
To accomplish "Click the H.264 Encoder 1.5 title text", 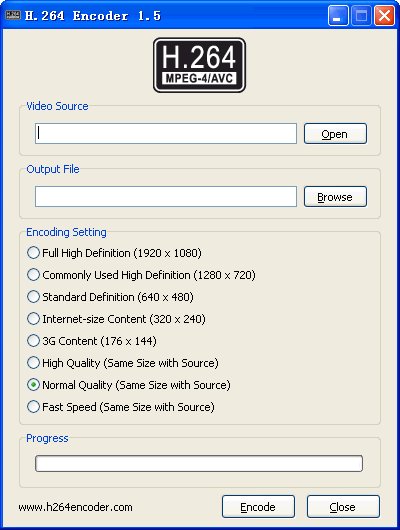I will coord(93,16).
